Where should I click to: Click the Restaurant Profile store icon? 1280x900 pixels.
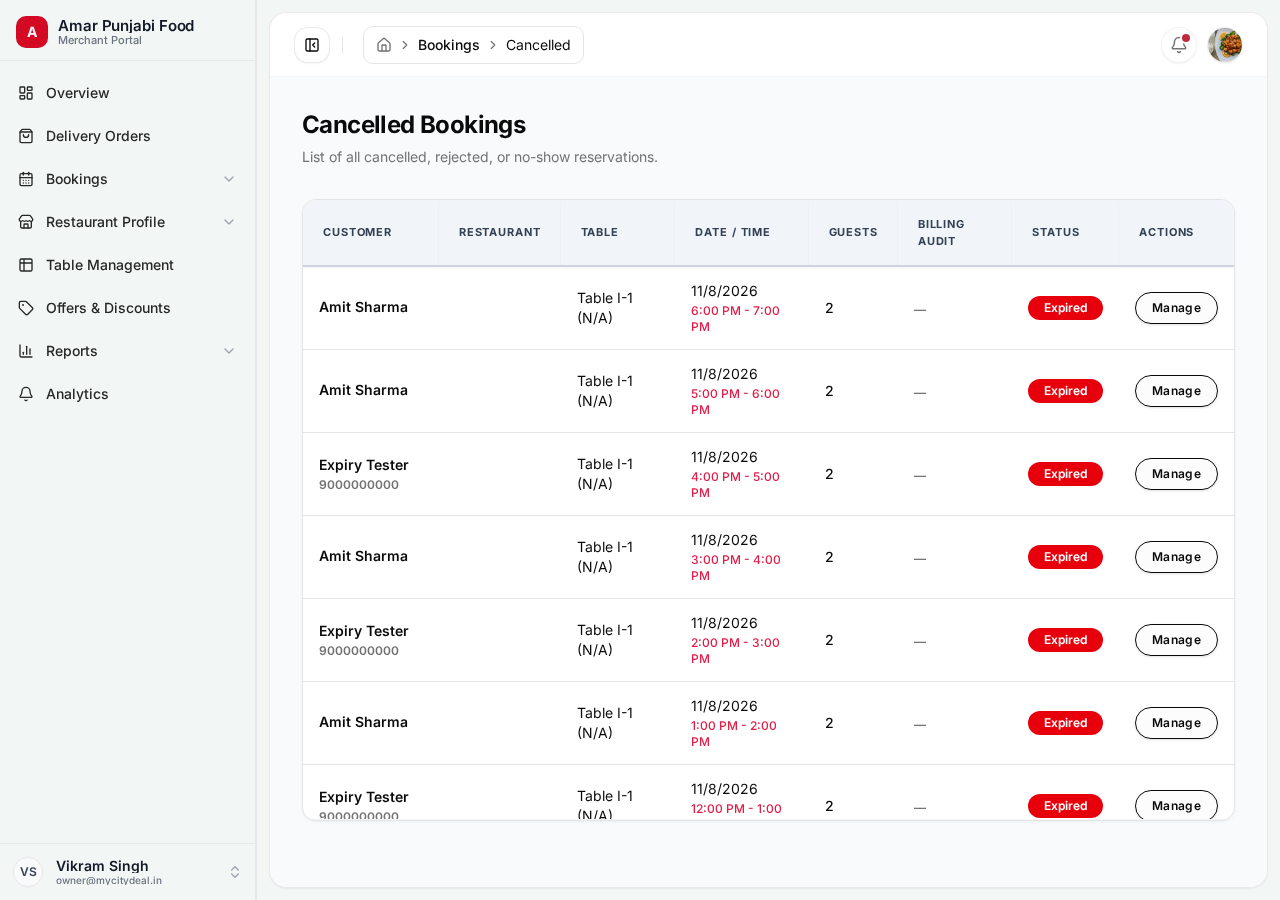26,222
